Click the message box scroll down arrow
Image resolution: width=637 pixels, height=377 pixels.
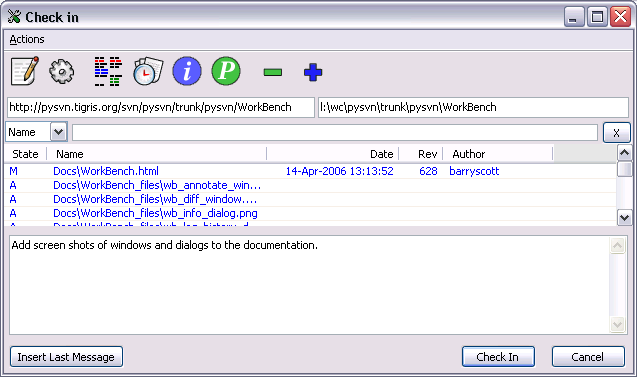(x=618, y=325)
